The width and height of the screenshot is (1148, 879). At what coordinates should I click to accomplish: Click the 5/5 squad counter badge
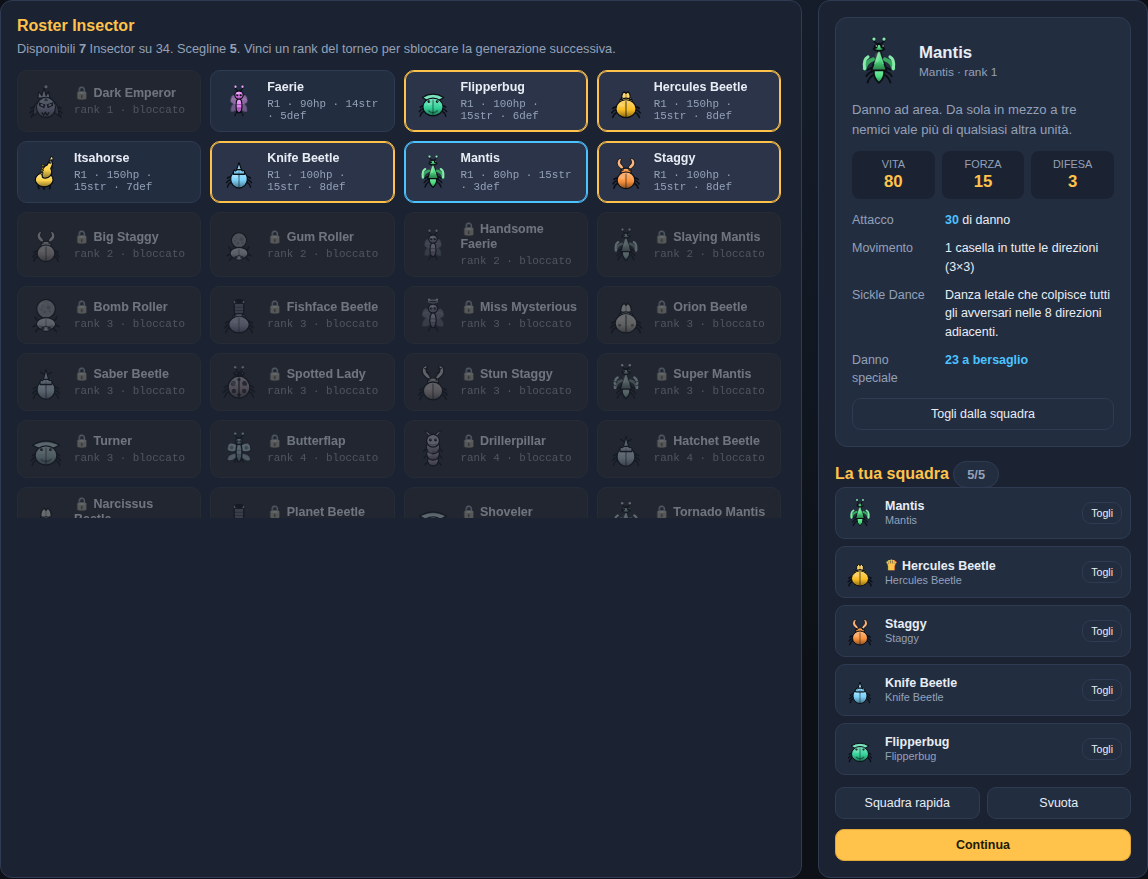pos(976,474)
